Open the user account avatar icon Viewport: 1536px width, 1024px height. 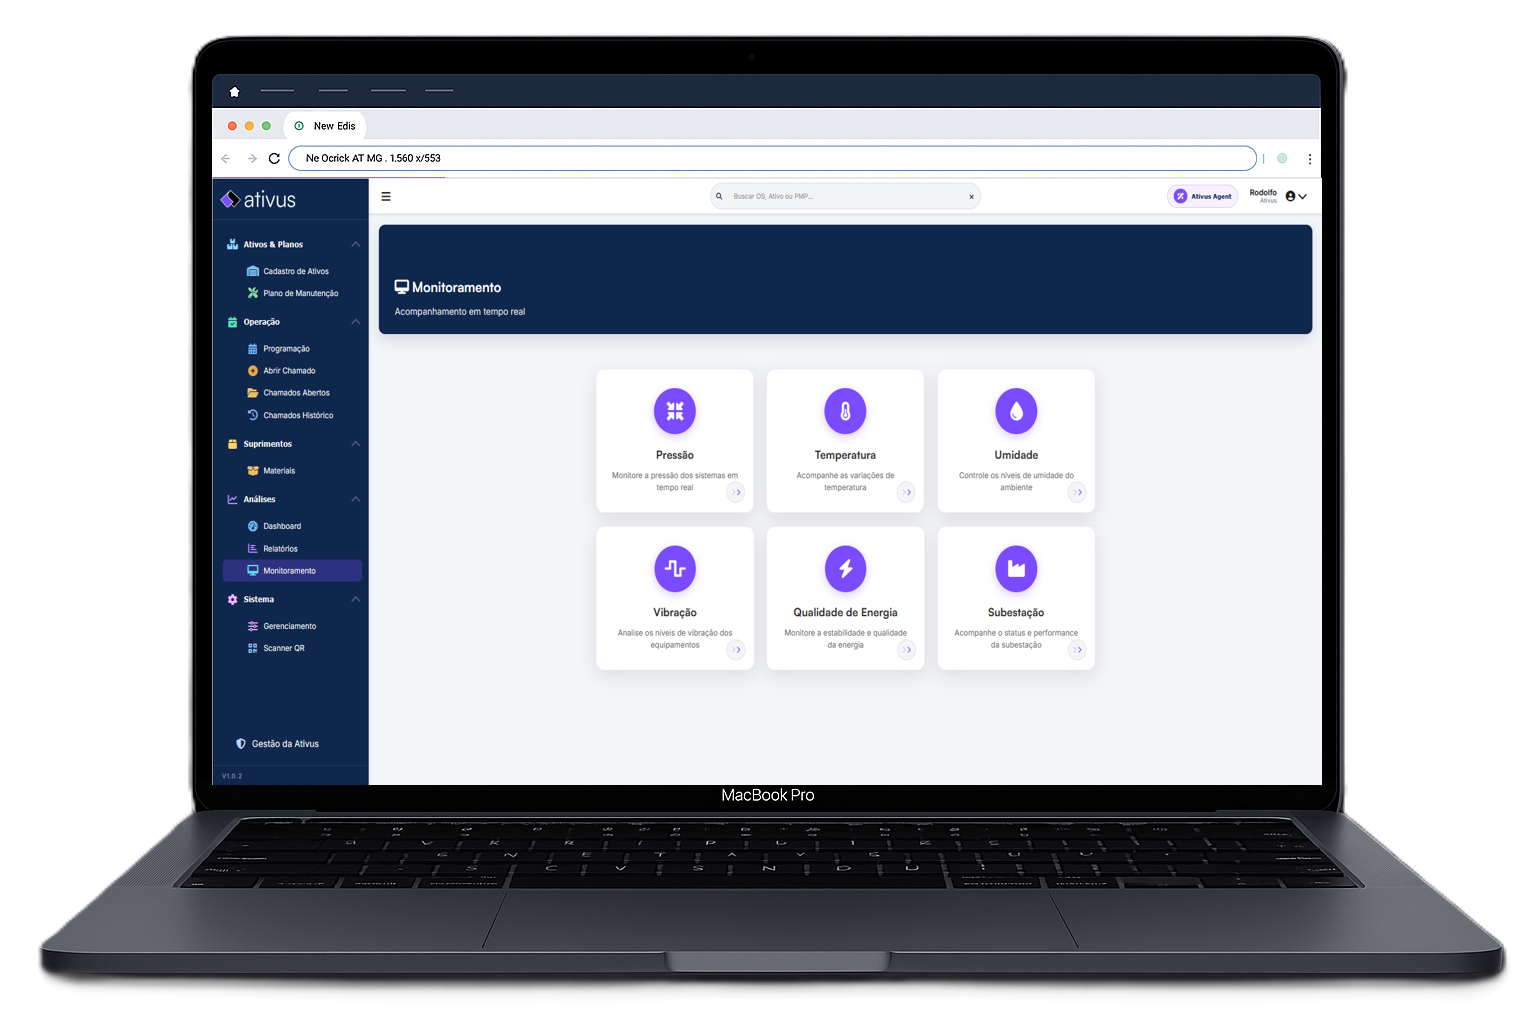[x=1291, y=195]
